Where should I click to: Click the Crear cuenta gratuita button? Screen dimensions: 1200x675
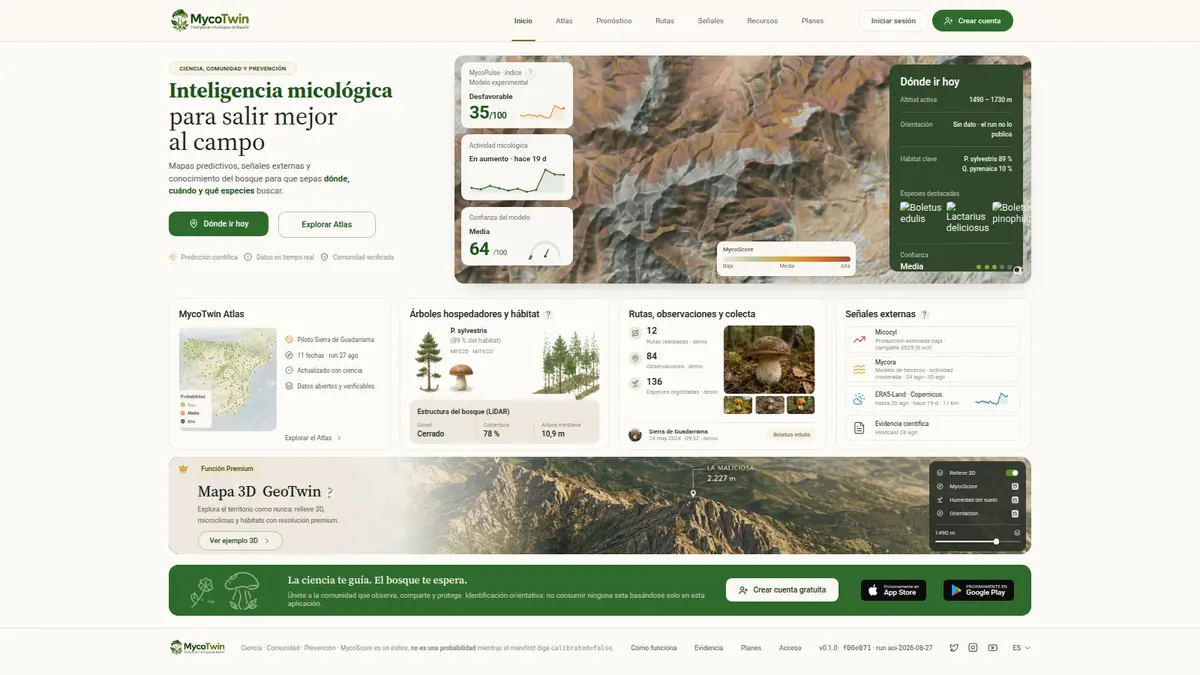click(782, 590)
